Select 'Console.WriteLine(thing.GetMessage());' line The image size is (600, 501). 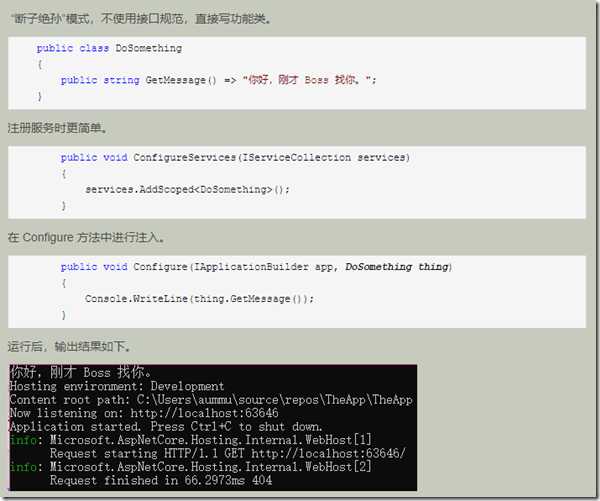point(199,299)
